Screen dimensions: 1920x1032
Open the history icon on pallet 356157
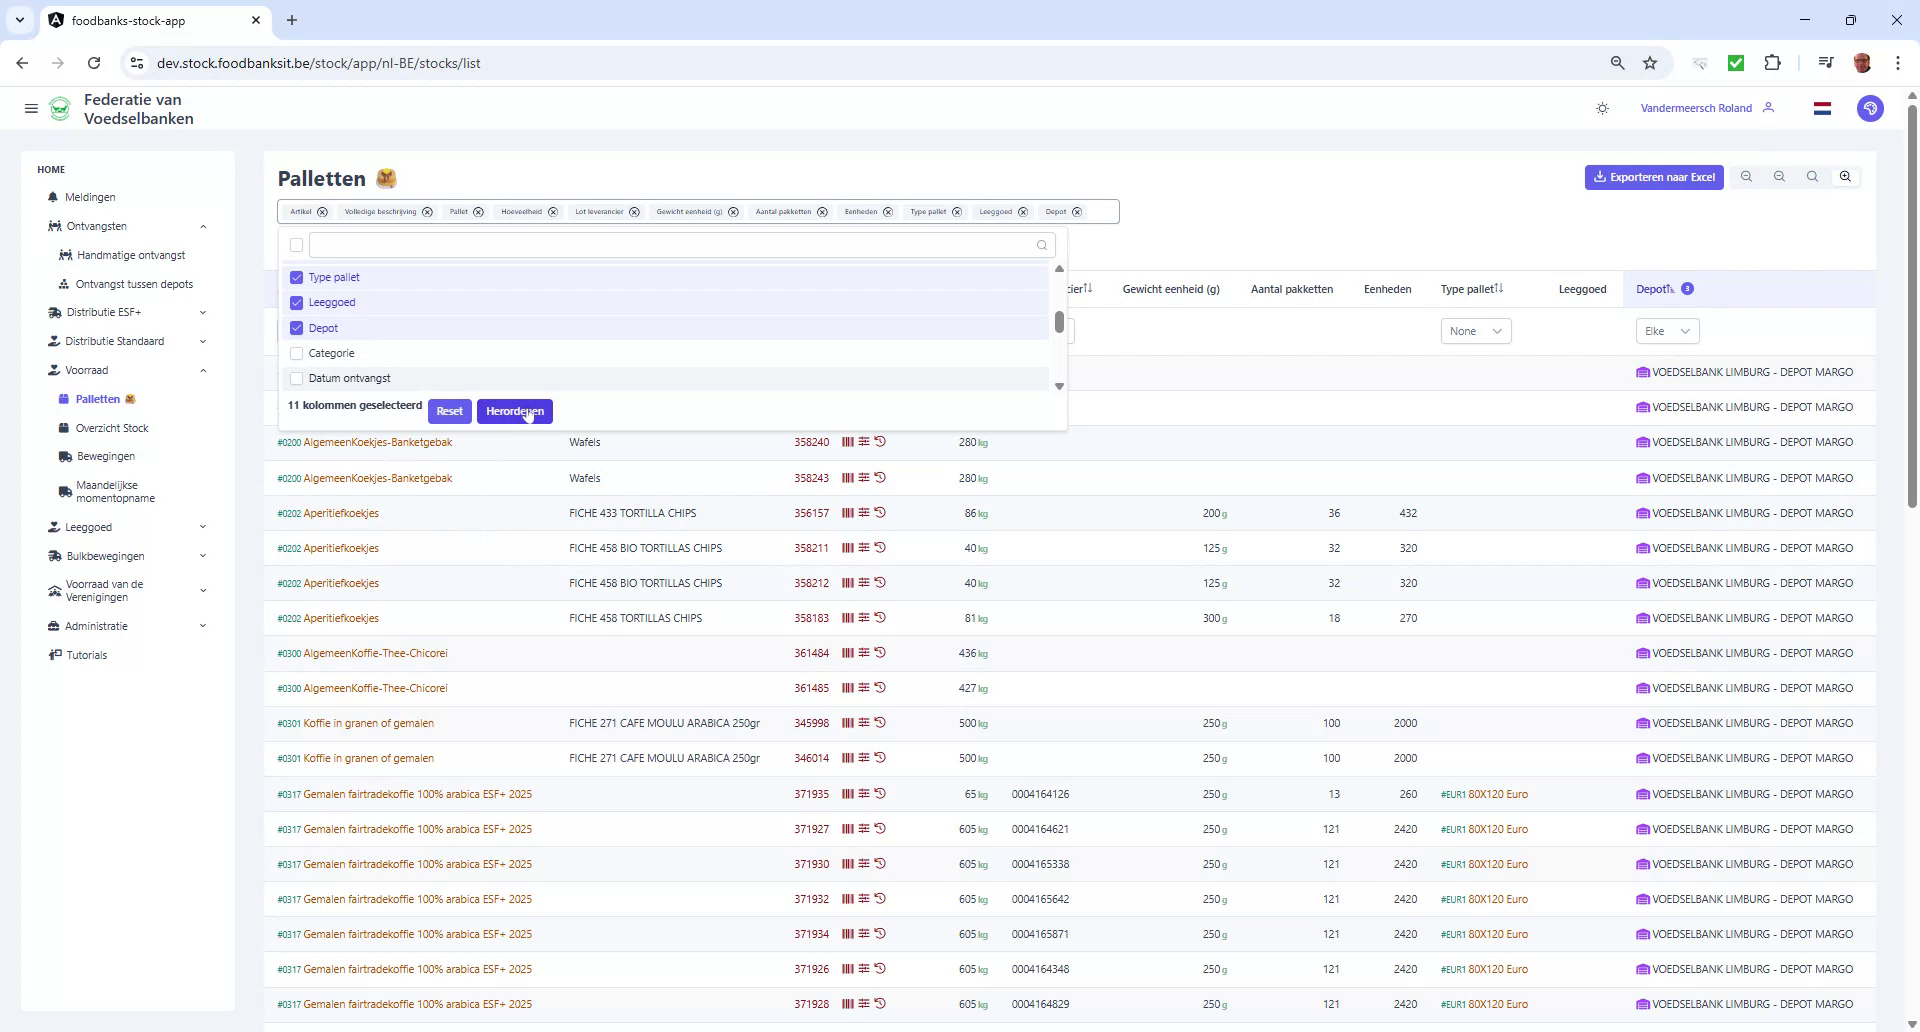[x=881, y=512]
